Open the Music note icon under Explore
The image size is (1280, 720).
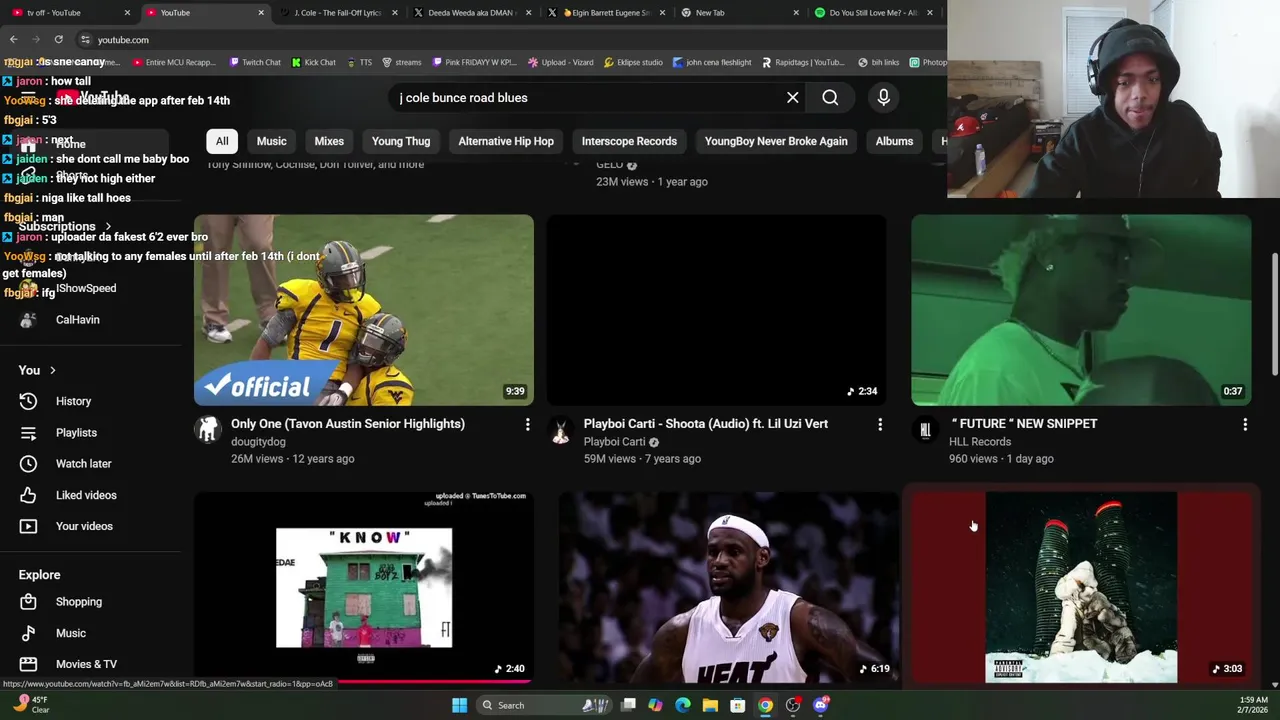(x=28, y=633)
